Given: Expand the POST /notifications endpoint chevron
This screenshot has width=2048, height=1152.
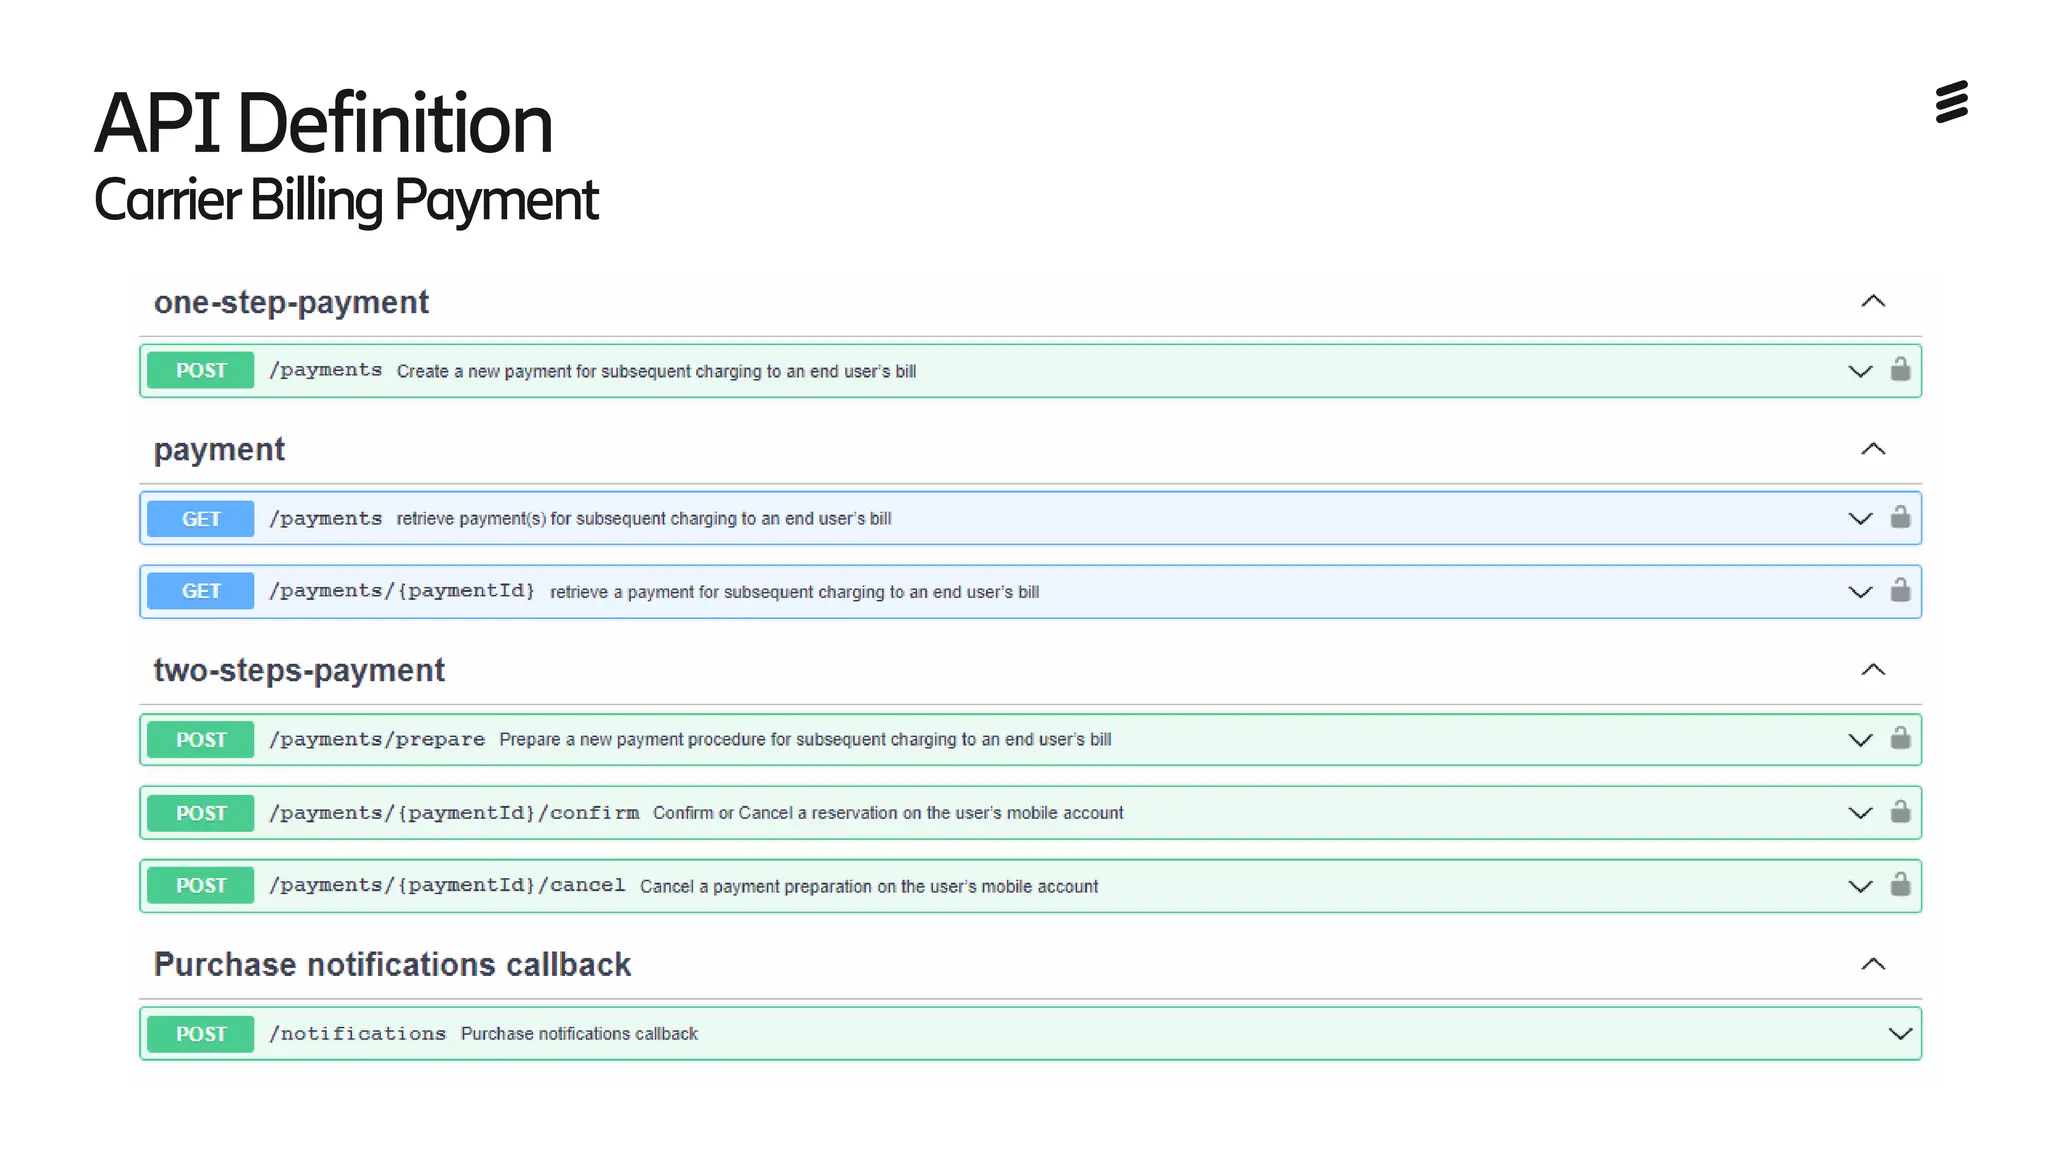Looking at the screenshot, I should point(1900,1034).
